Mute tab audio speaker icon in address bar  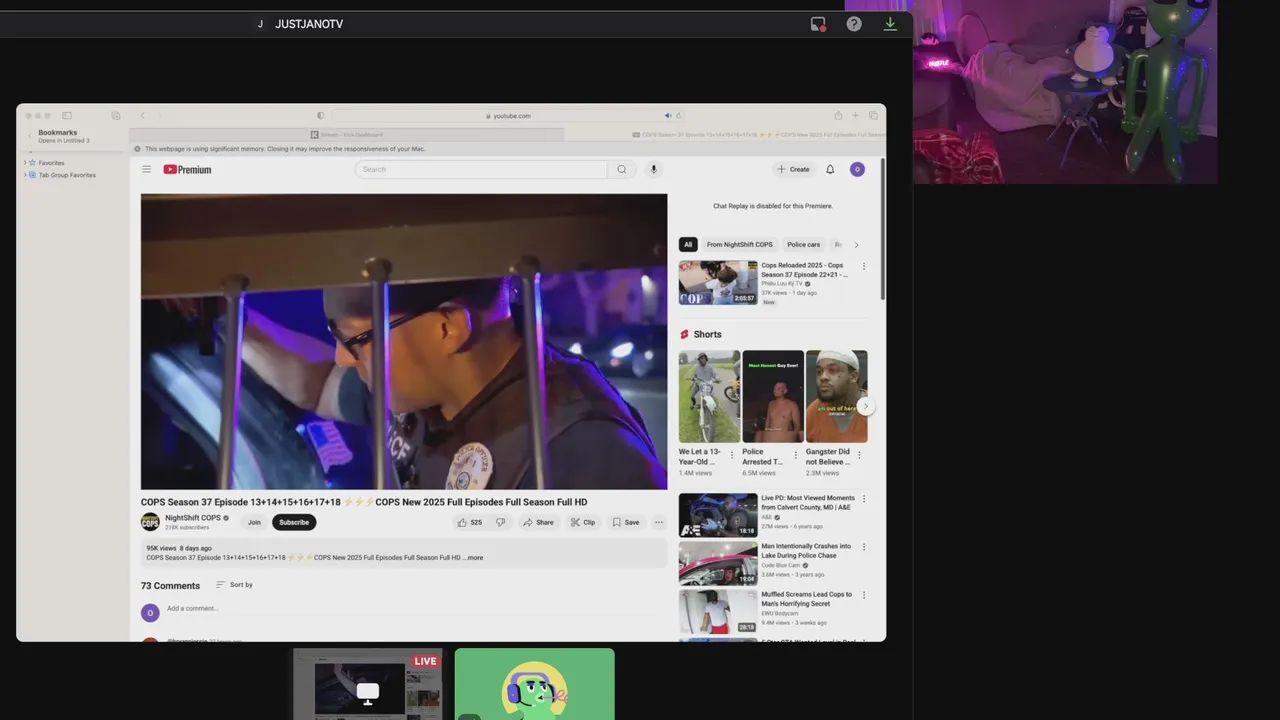pyautogui.click(x=668, y=116)
